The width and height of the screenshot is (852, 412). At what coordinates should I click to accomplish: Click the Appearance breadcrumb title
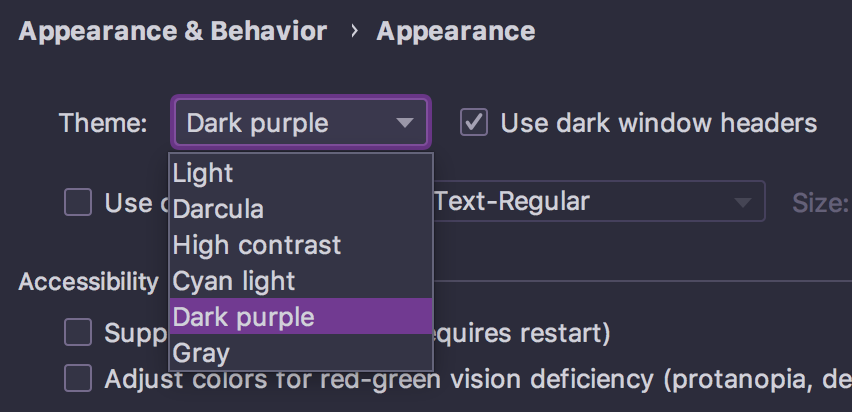pos(455,32)
